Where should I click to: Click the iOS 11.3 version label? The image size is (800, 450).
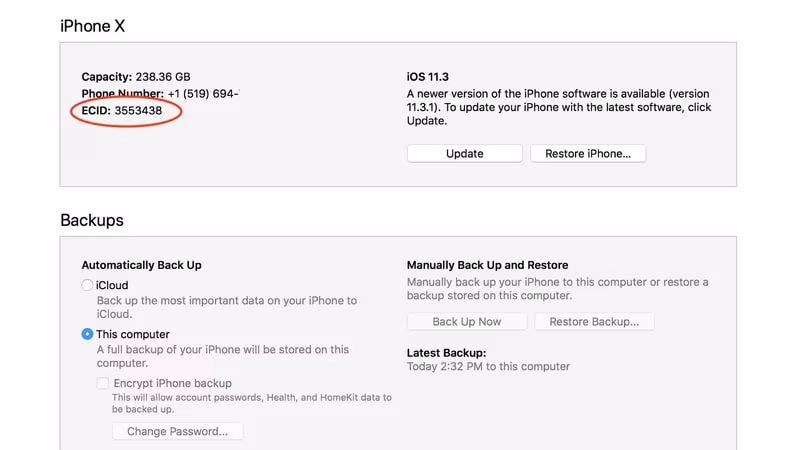(x=428, y=77)
